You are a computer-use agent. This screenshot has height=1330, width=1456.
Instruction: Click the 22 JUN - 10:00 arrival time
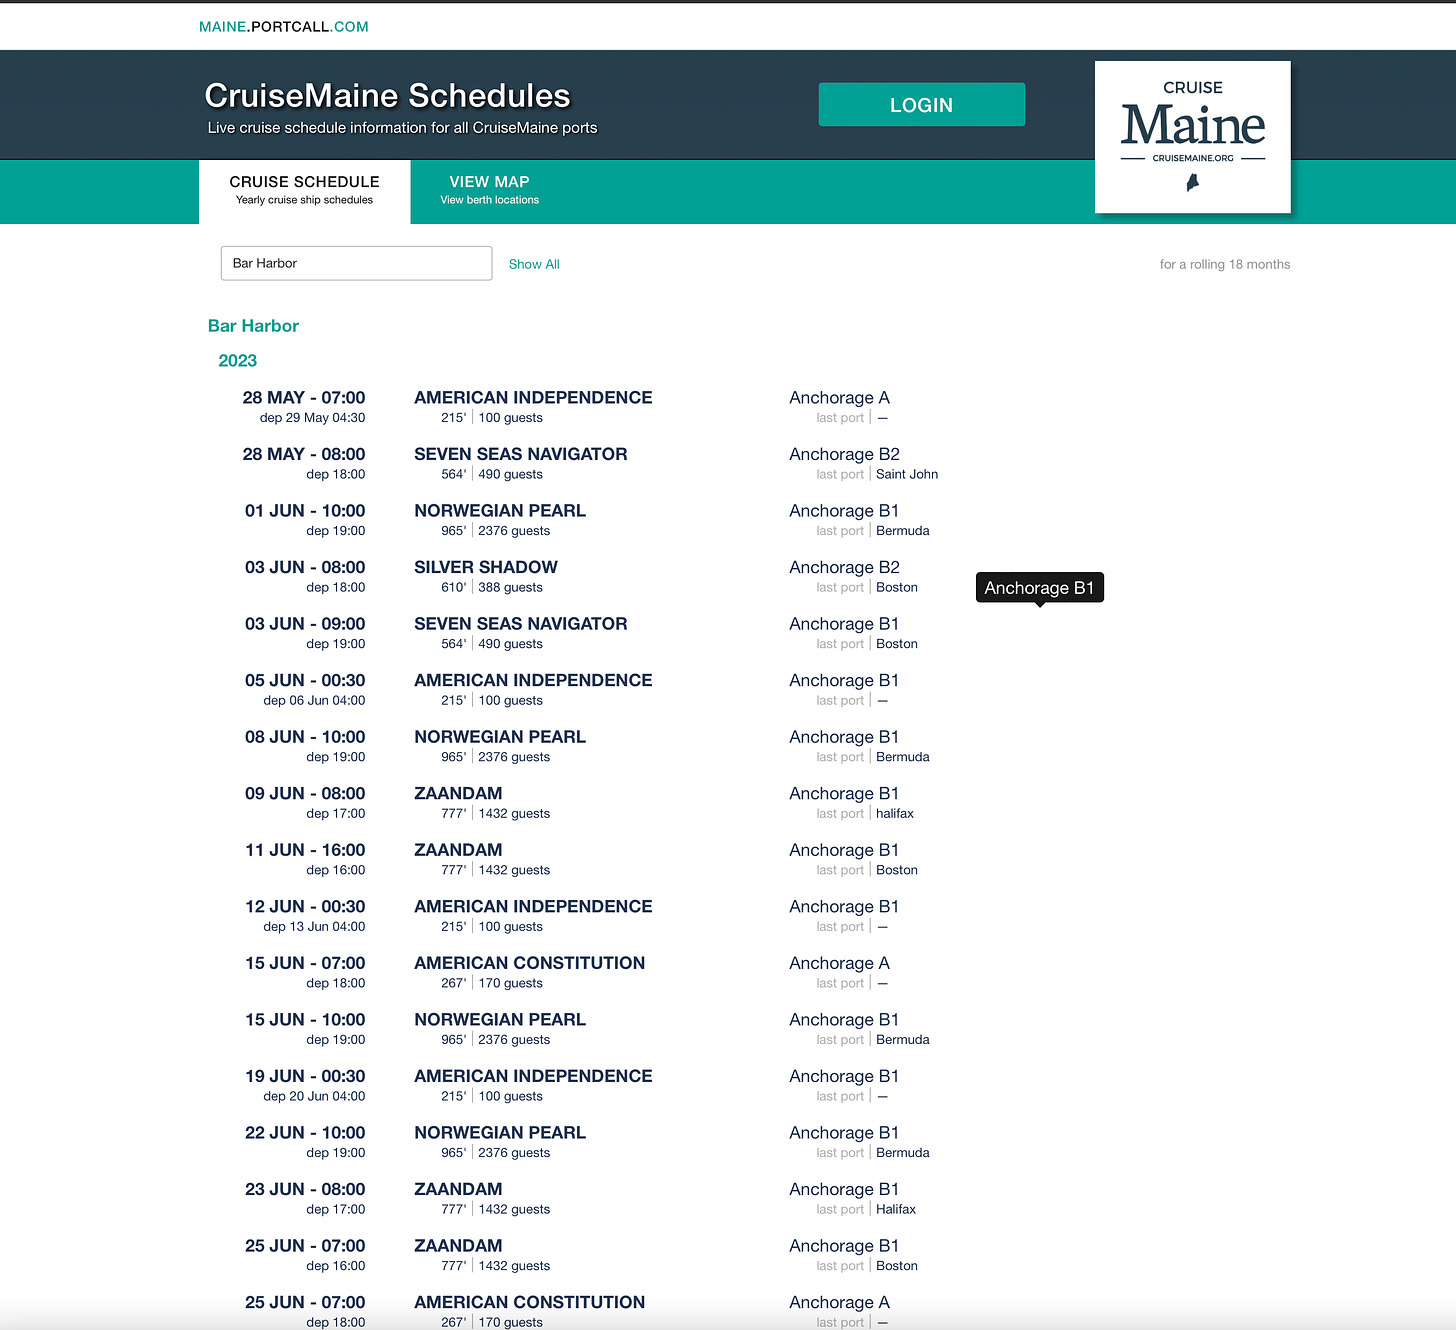[305, 1133]
